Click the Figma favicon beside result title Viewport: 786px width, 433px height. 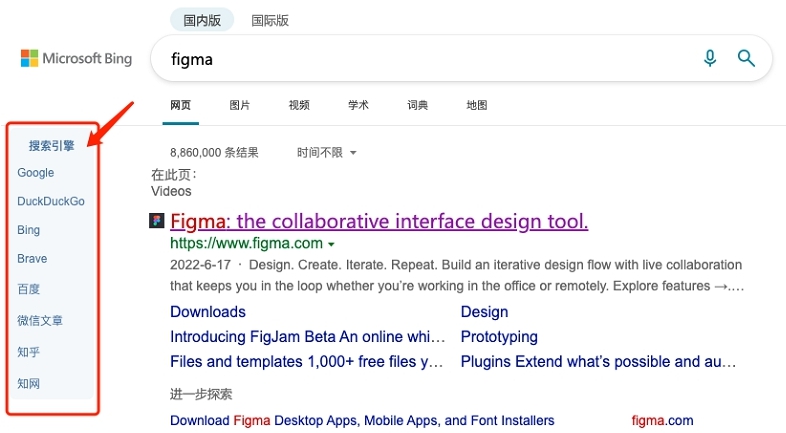pos(157,221)
